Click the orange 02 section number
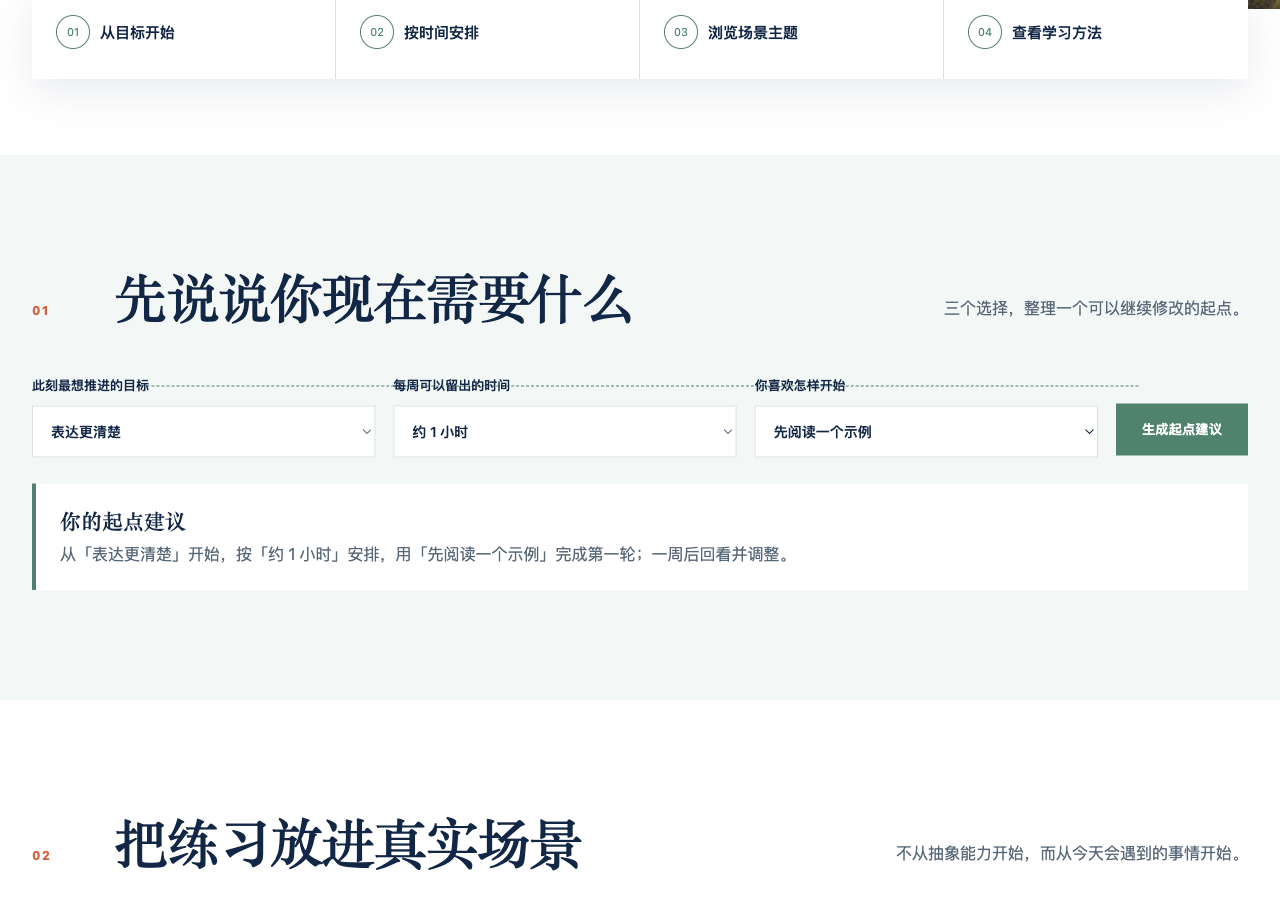This screenshot has height=900, width=1280. tap(41, 855)
